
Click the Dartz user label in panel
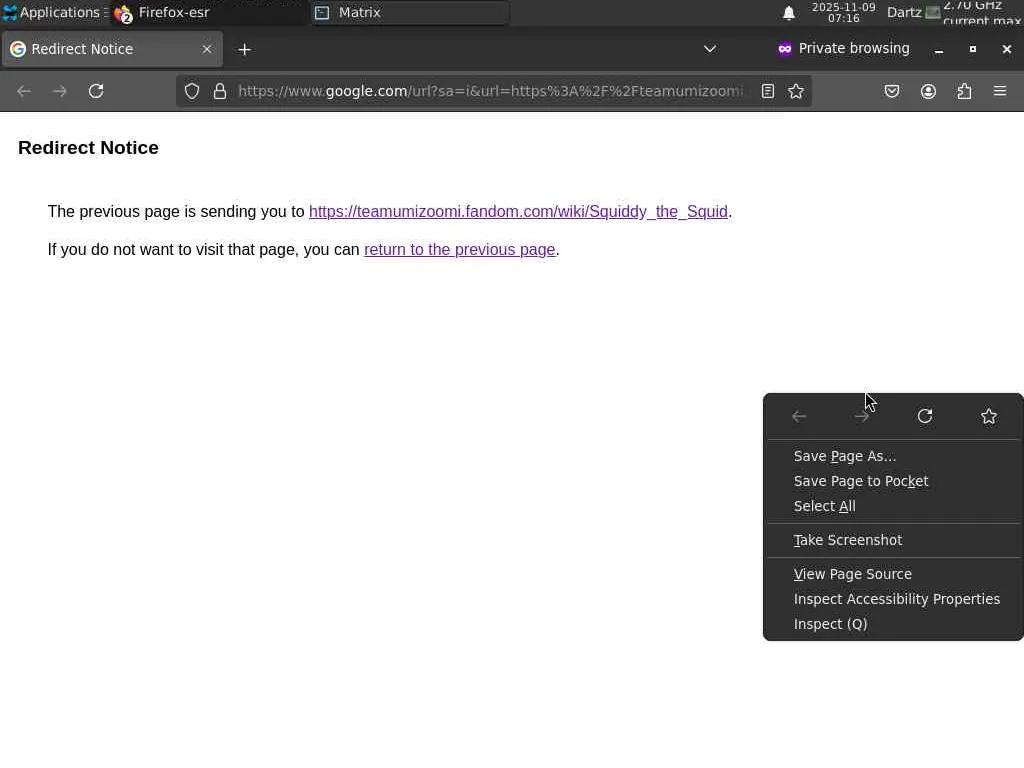click(x=904, y=12)
